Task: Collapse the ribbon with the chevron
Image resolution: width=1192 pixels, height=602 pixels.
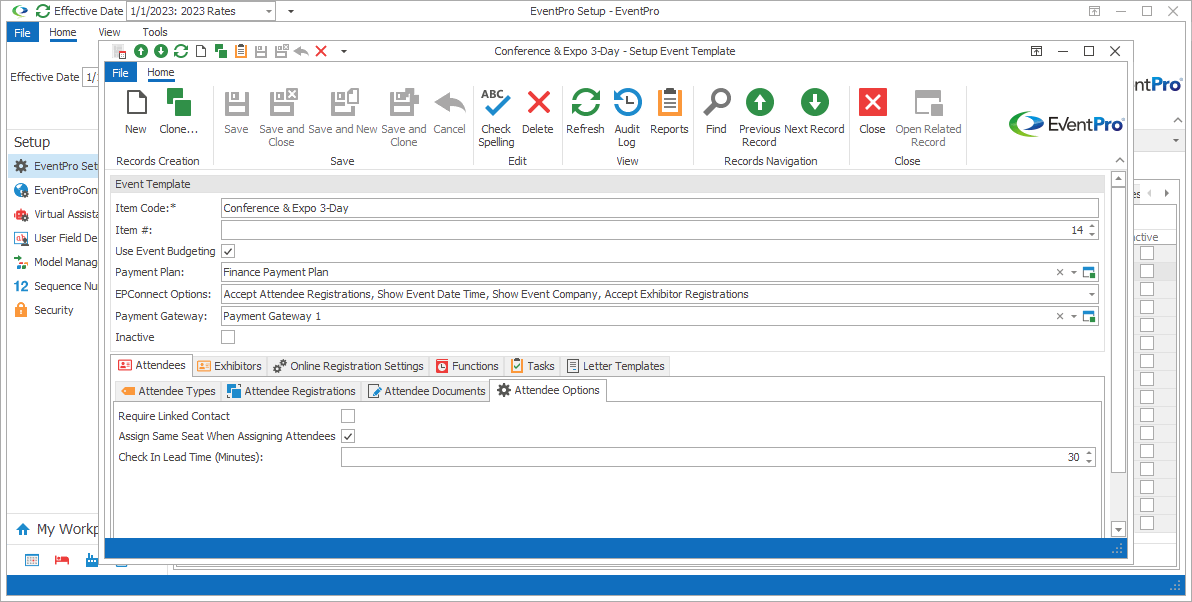Action: point(1119,160)
